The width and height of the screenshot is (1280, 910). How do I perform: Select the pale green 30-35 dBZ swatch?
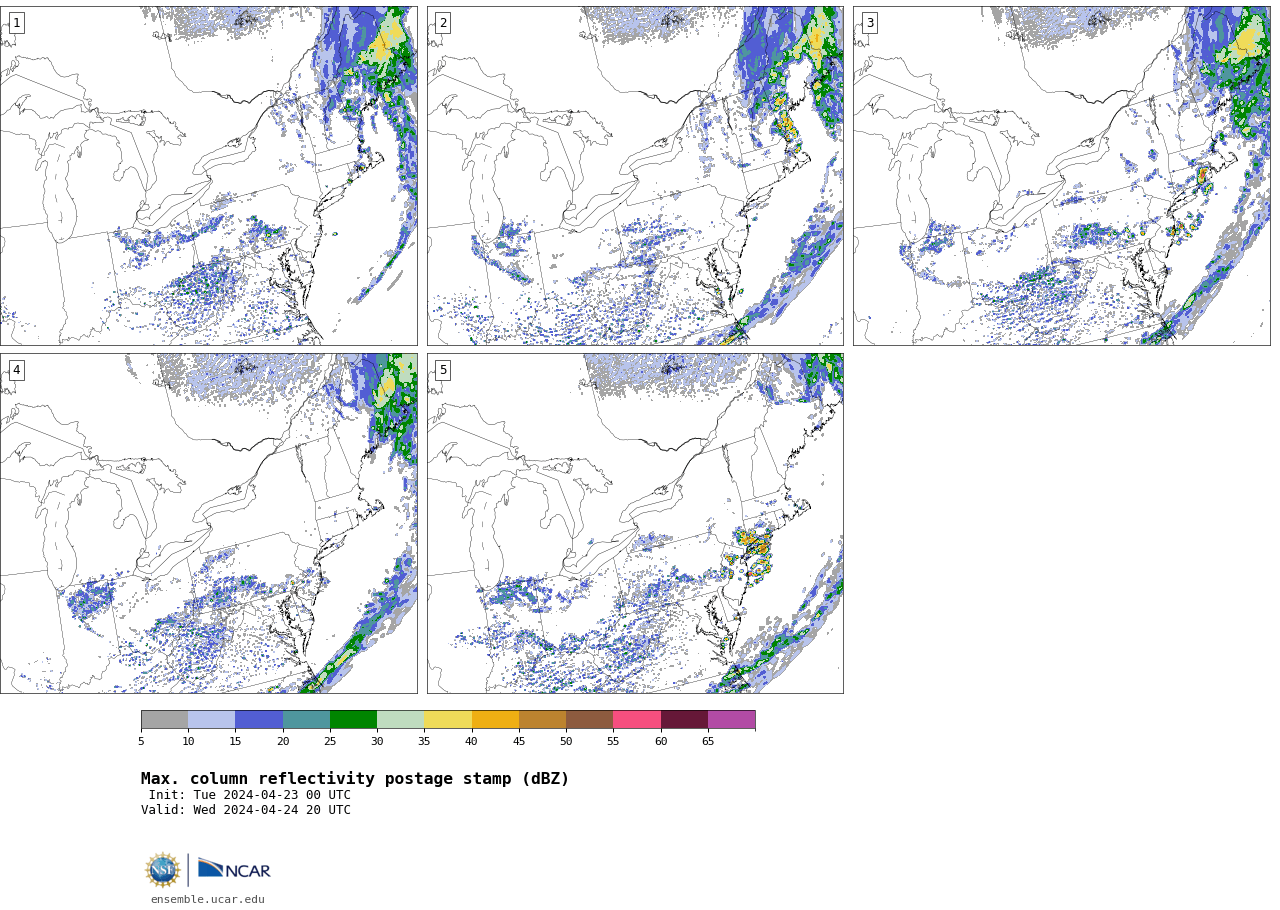(x=400, y=720)
